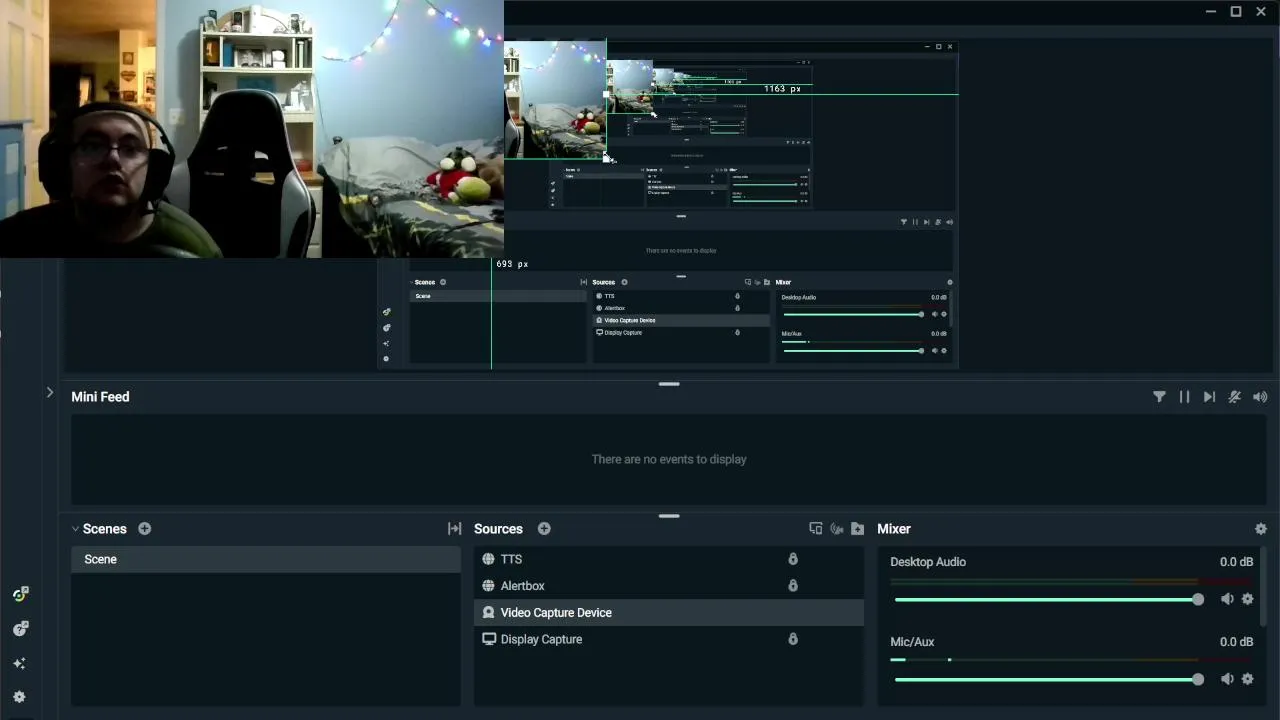The image size is (1280, 720).
Task: Click the Mini Feed heading
Action: click(100, 397)
